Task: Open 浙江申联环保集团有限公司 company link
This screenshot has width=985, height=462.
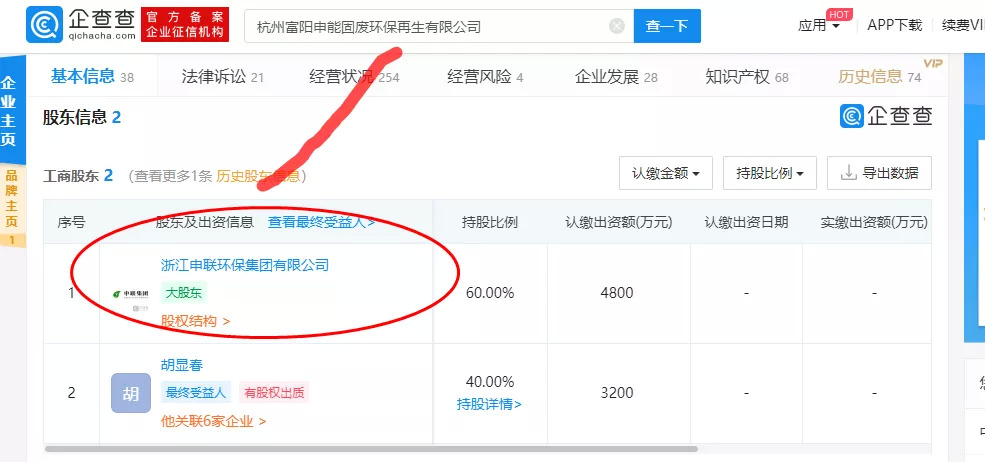Action: (x=245, y=265)
